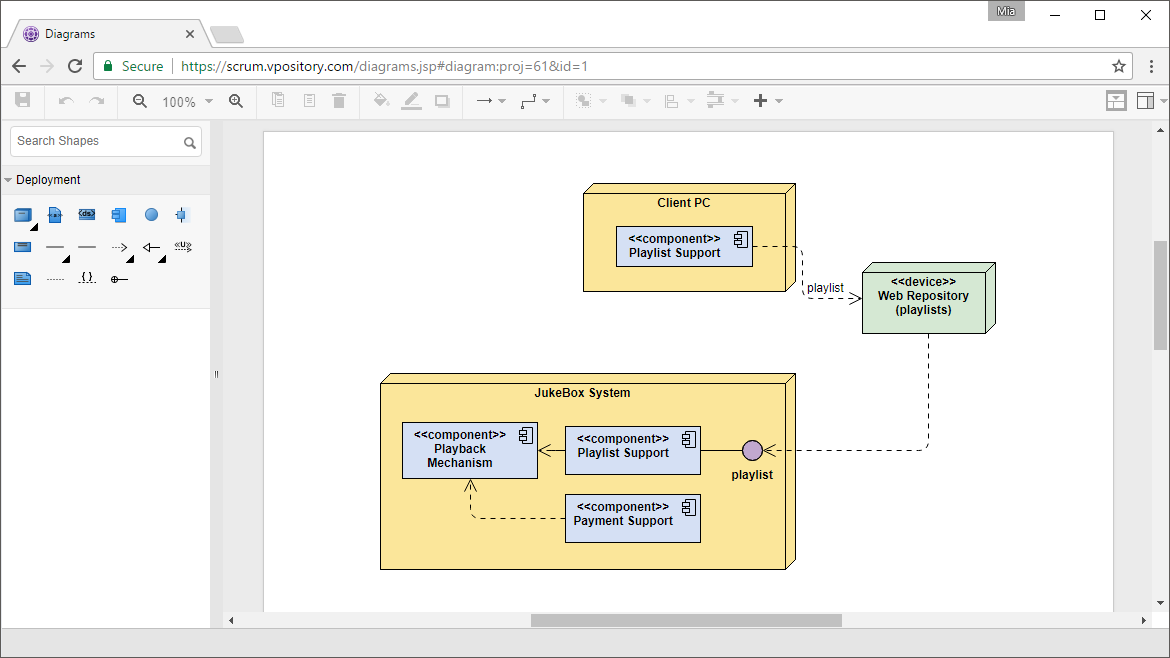1170x658 pixels.
Task: Select the dashed dependency arrow tool
Action: [x=119, y=247]
